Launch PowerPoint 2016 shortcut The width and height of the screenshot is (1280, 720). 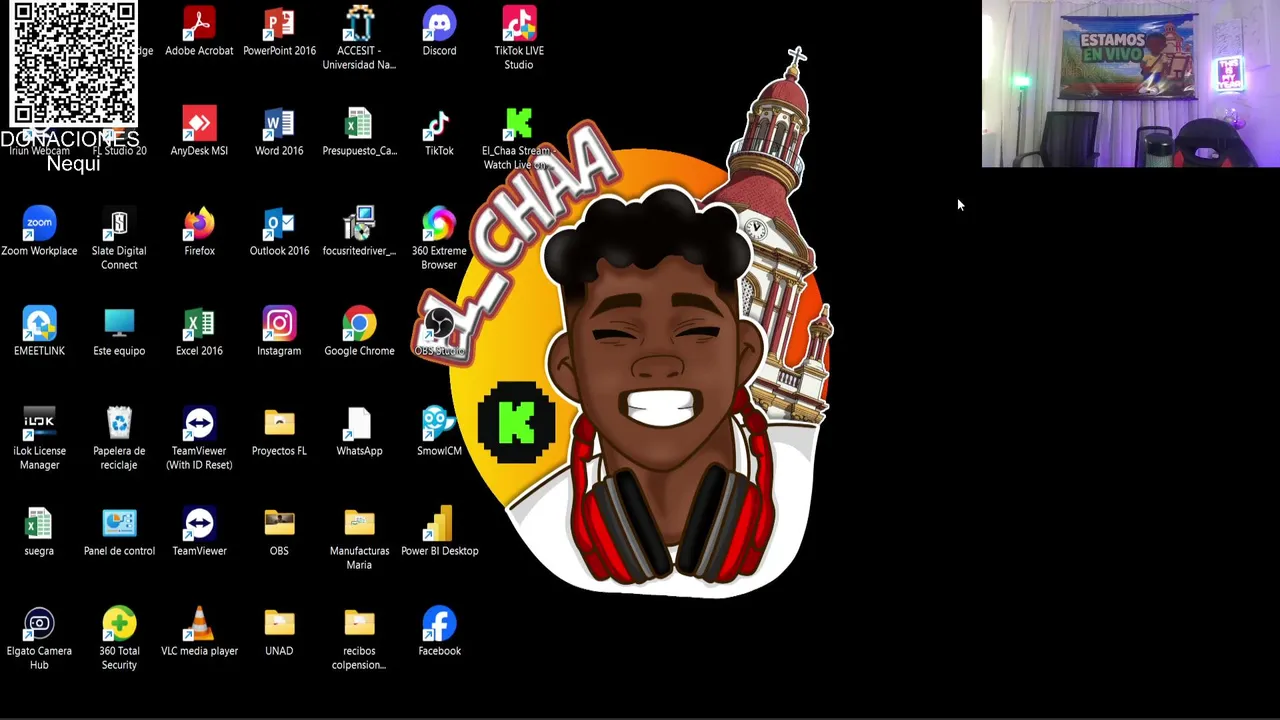pos(279,32)
